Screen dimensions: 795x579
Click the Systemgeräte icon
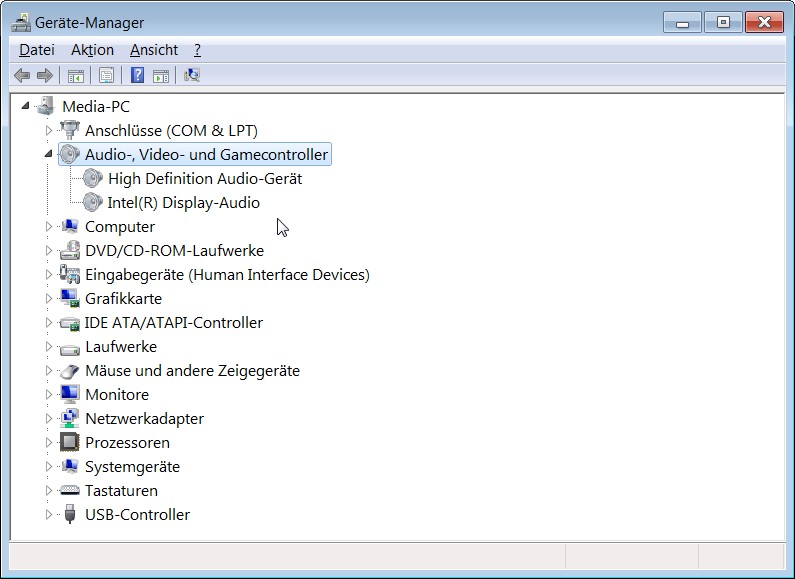[69, 466]
